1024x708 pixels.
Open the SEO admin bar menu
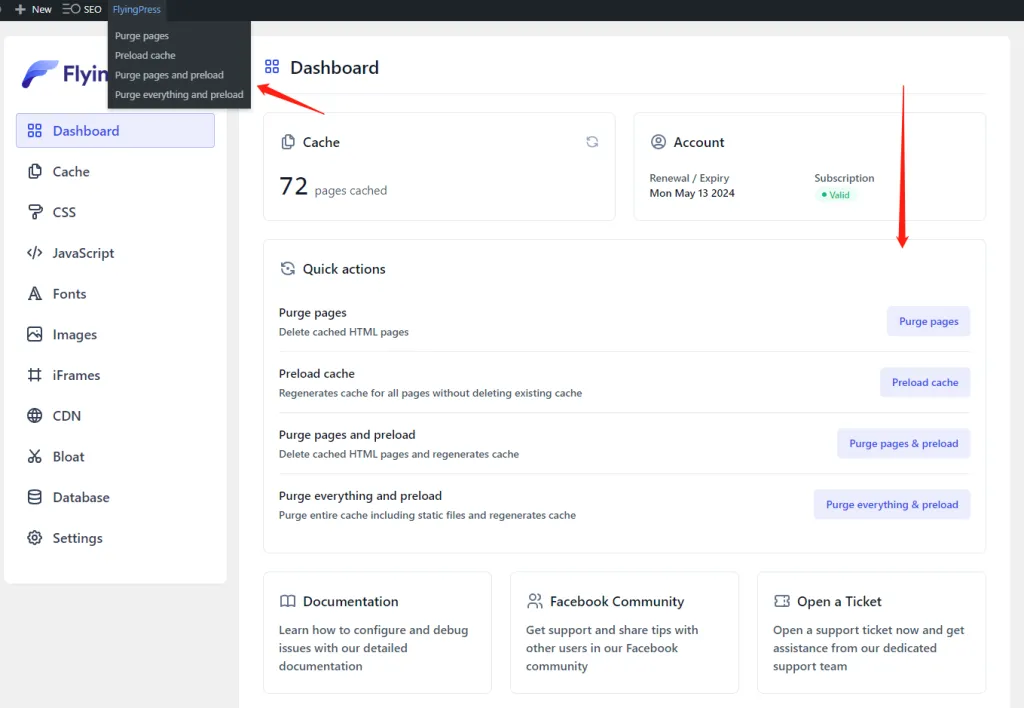pos(82,9)
